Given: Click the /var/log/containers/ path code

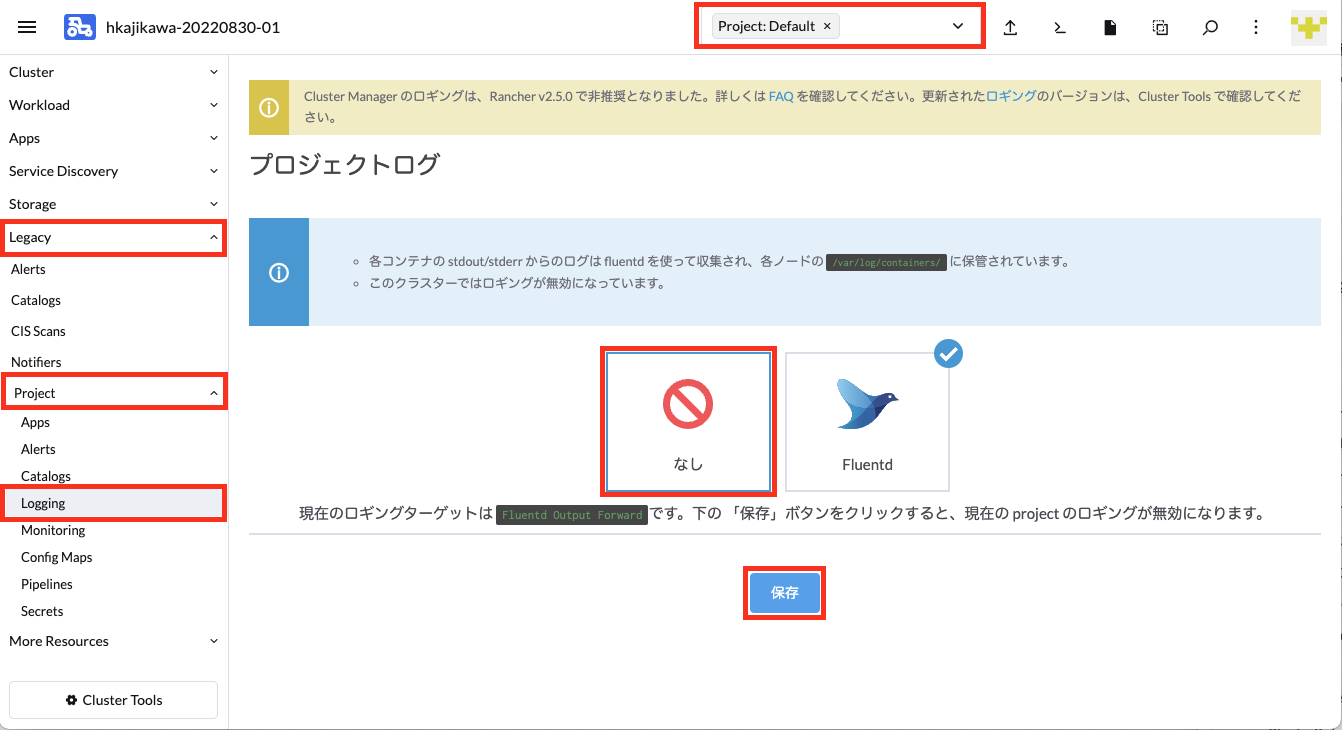Looking at the screenshot, I should (x=886, y=263).
